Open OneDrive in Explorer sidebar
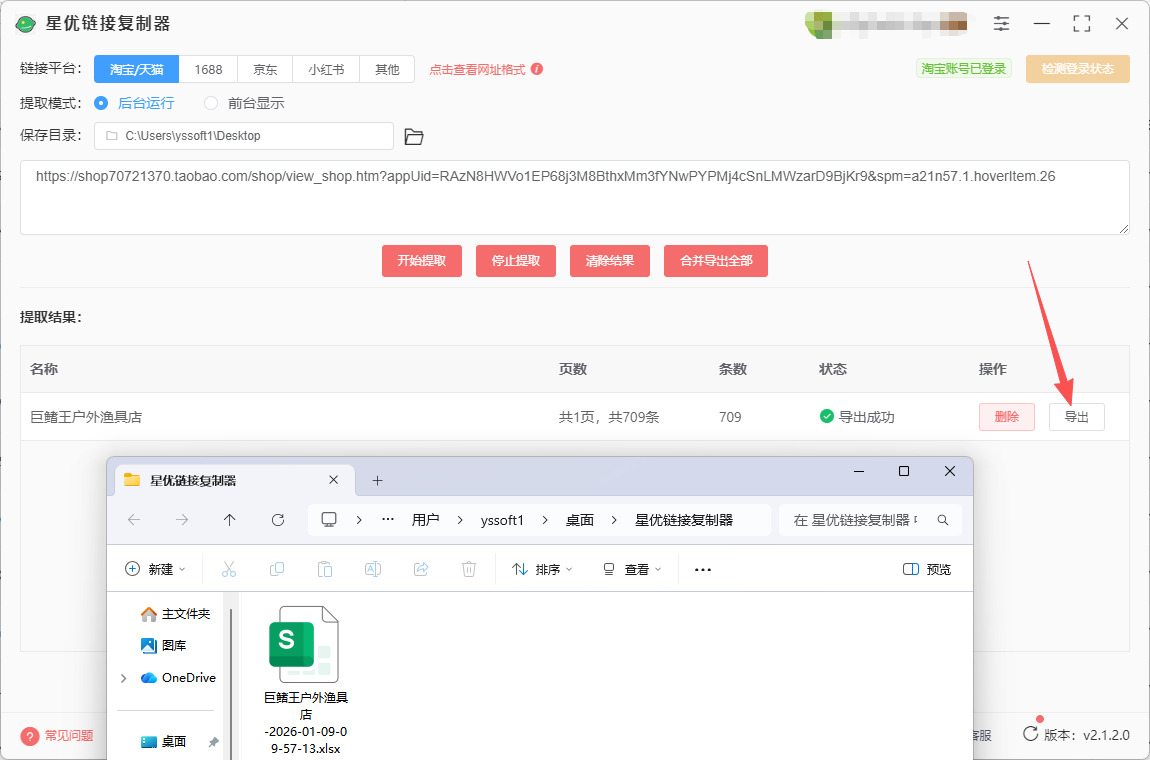 coord(179,678)
